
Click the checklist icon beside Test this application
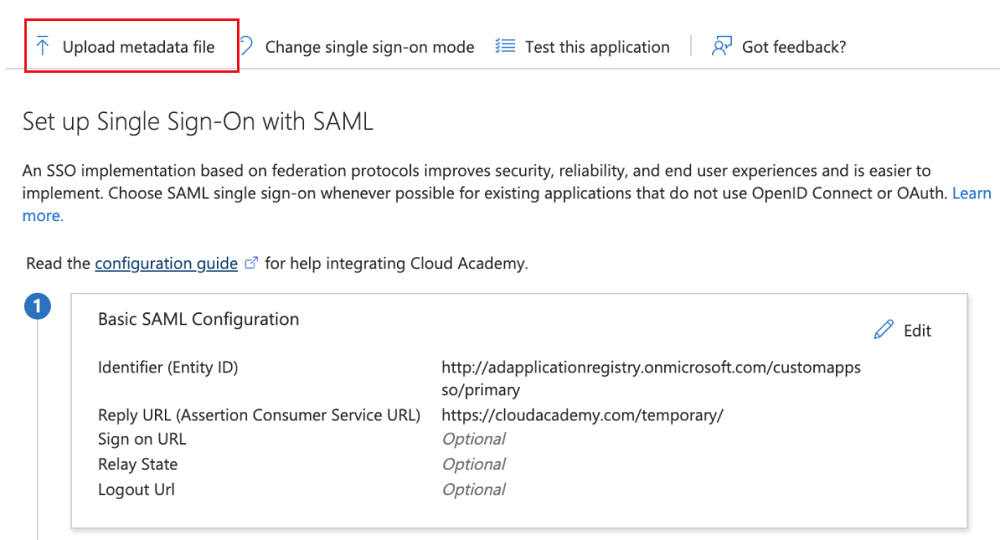(505, 46)
